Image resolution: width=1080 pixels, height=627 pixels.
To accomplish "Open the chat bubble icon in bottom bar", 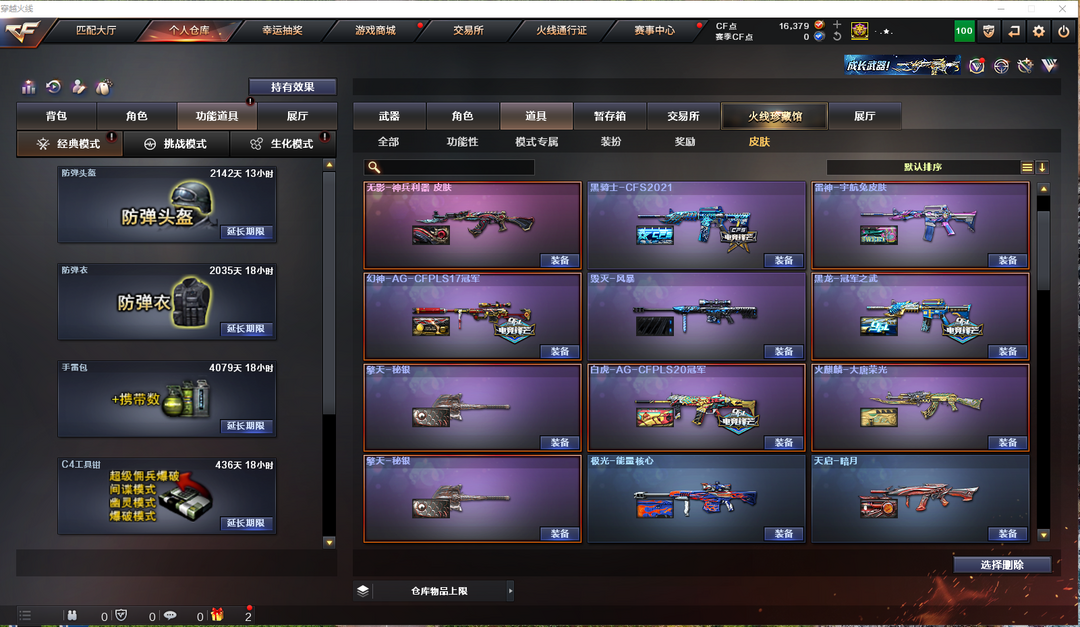I will pyautogui.click(x=170, y=615).
